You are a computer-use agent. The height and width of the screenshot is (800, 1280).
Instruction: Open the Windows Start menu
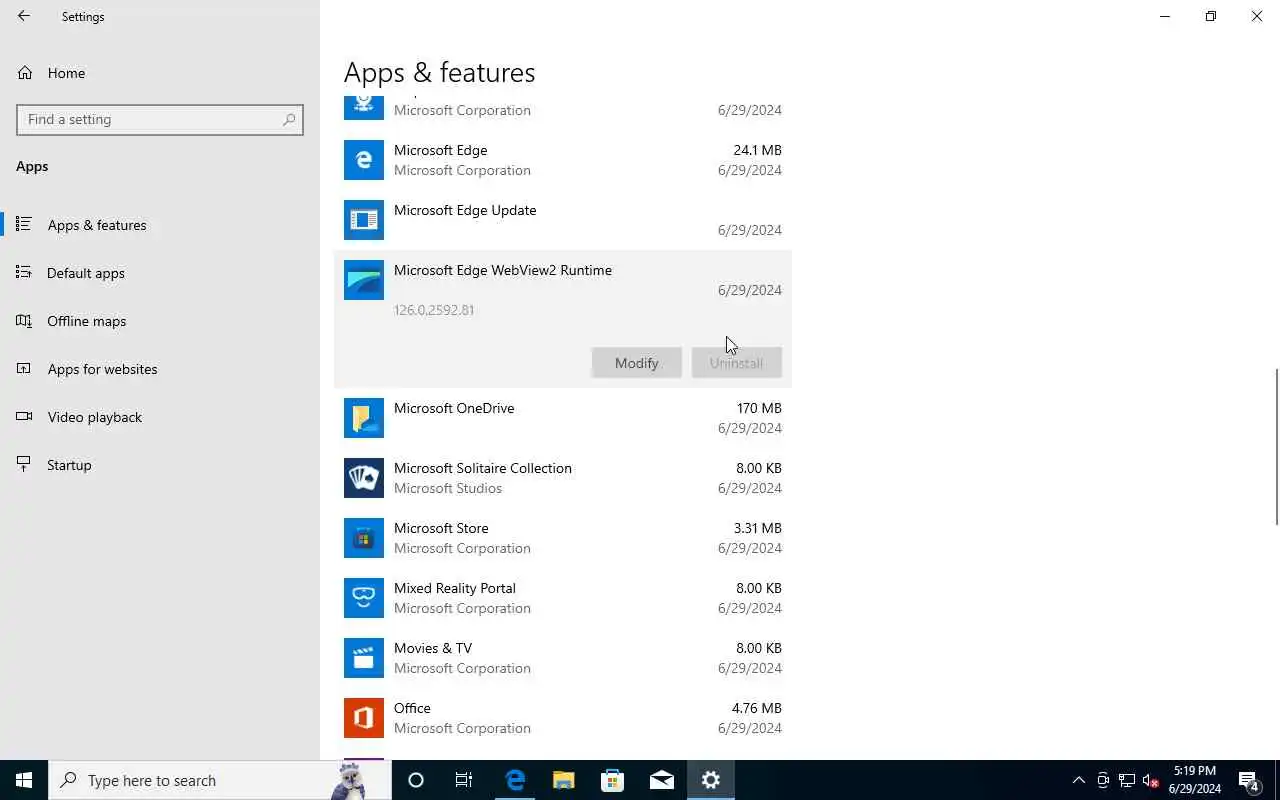(x=24, y=780)
